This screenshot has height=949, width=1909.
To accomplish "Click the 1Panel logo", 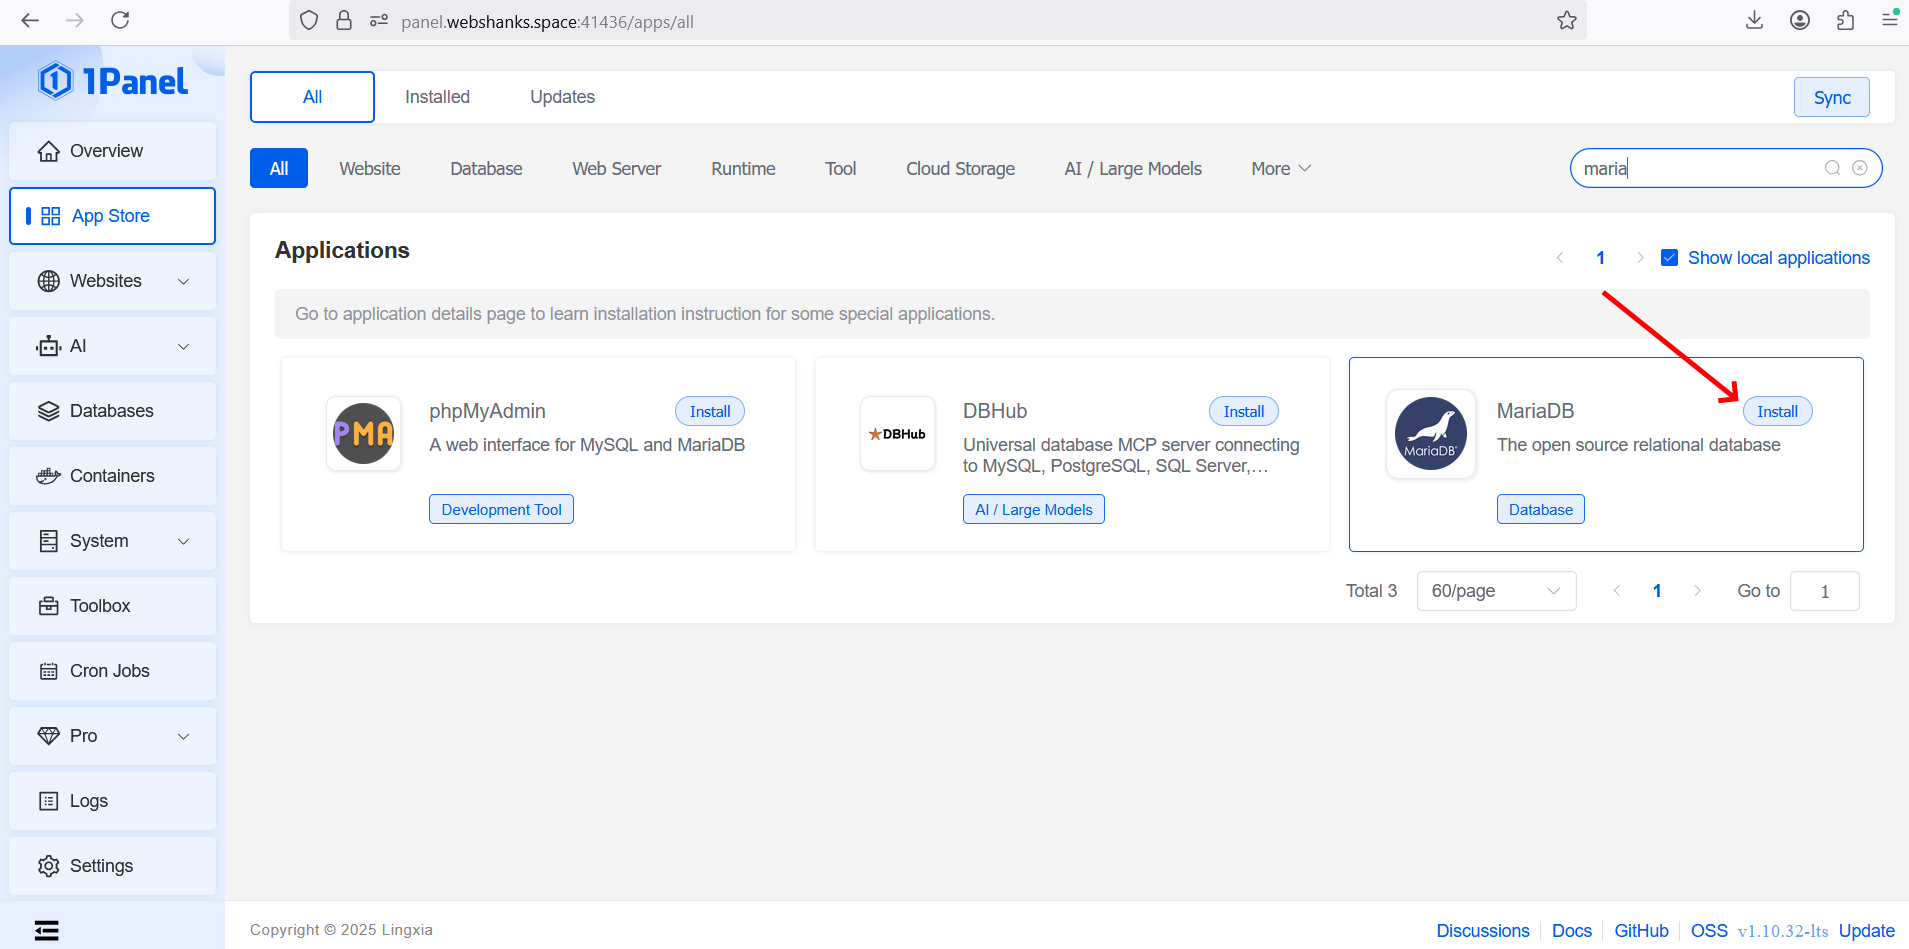I will click(112, 81).
